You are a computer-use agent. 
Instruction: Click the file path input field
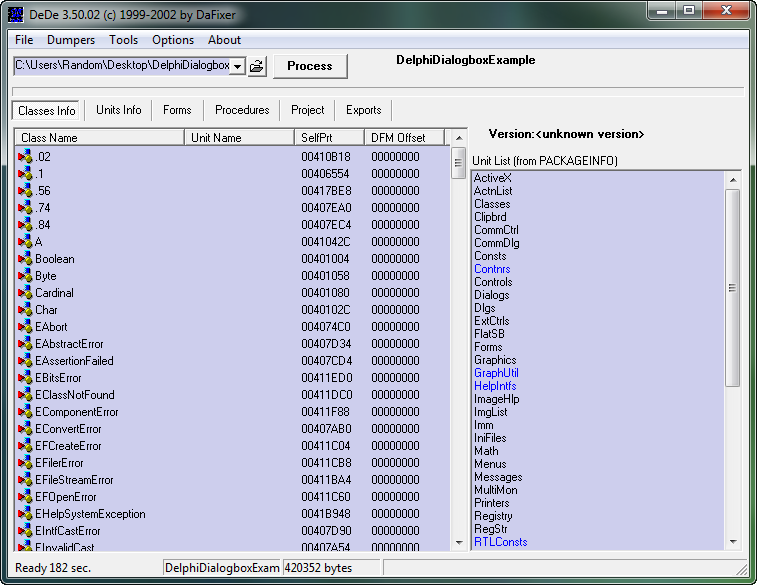point(122,66)
